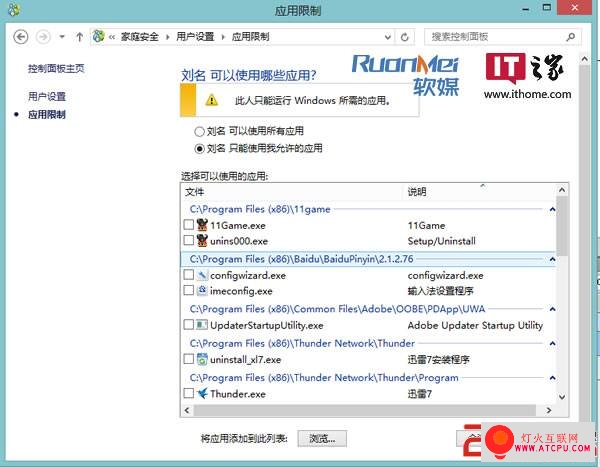Click the 浏览... button
Screen dimensions: 600x467
[322, 439]
